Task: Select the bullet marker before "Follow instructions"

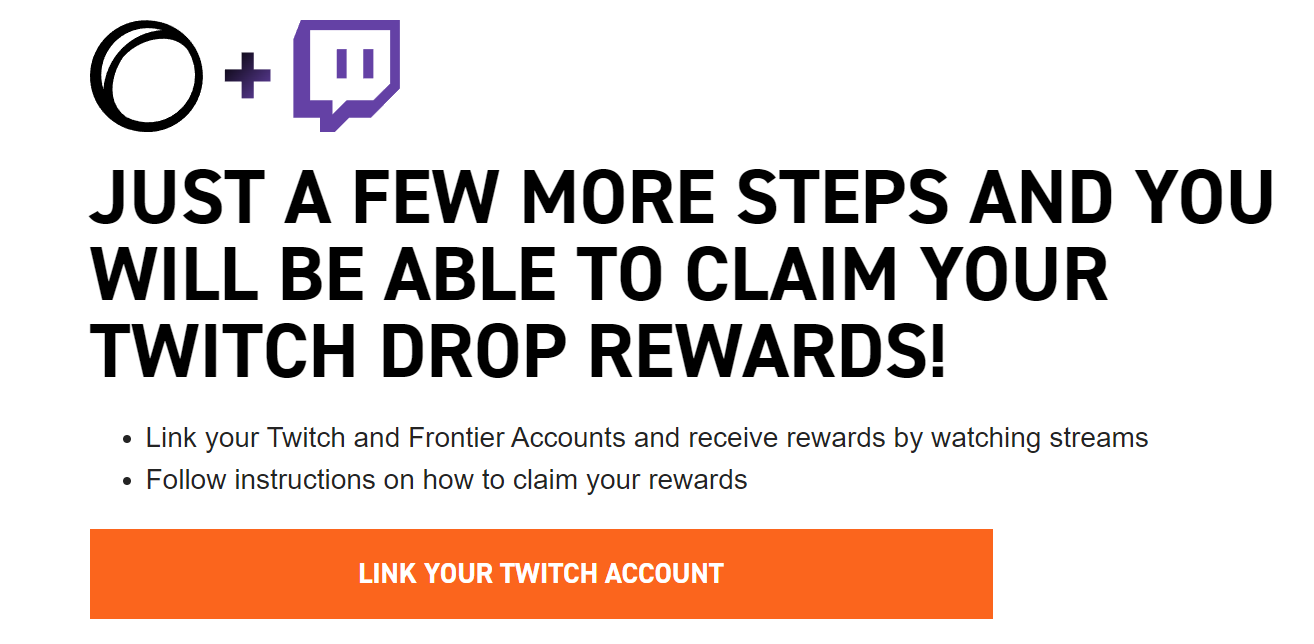Action: [127, 481]
